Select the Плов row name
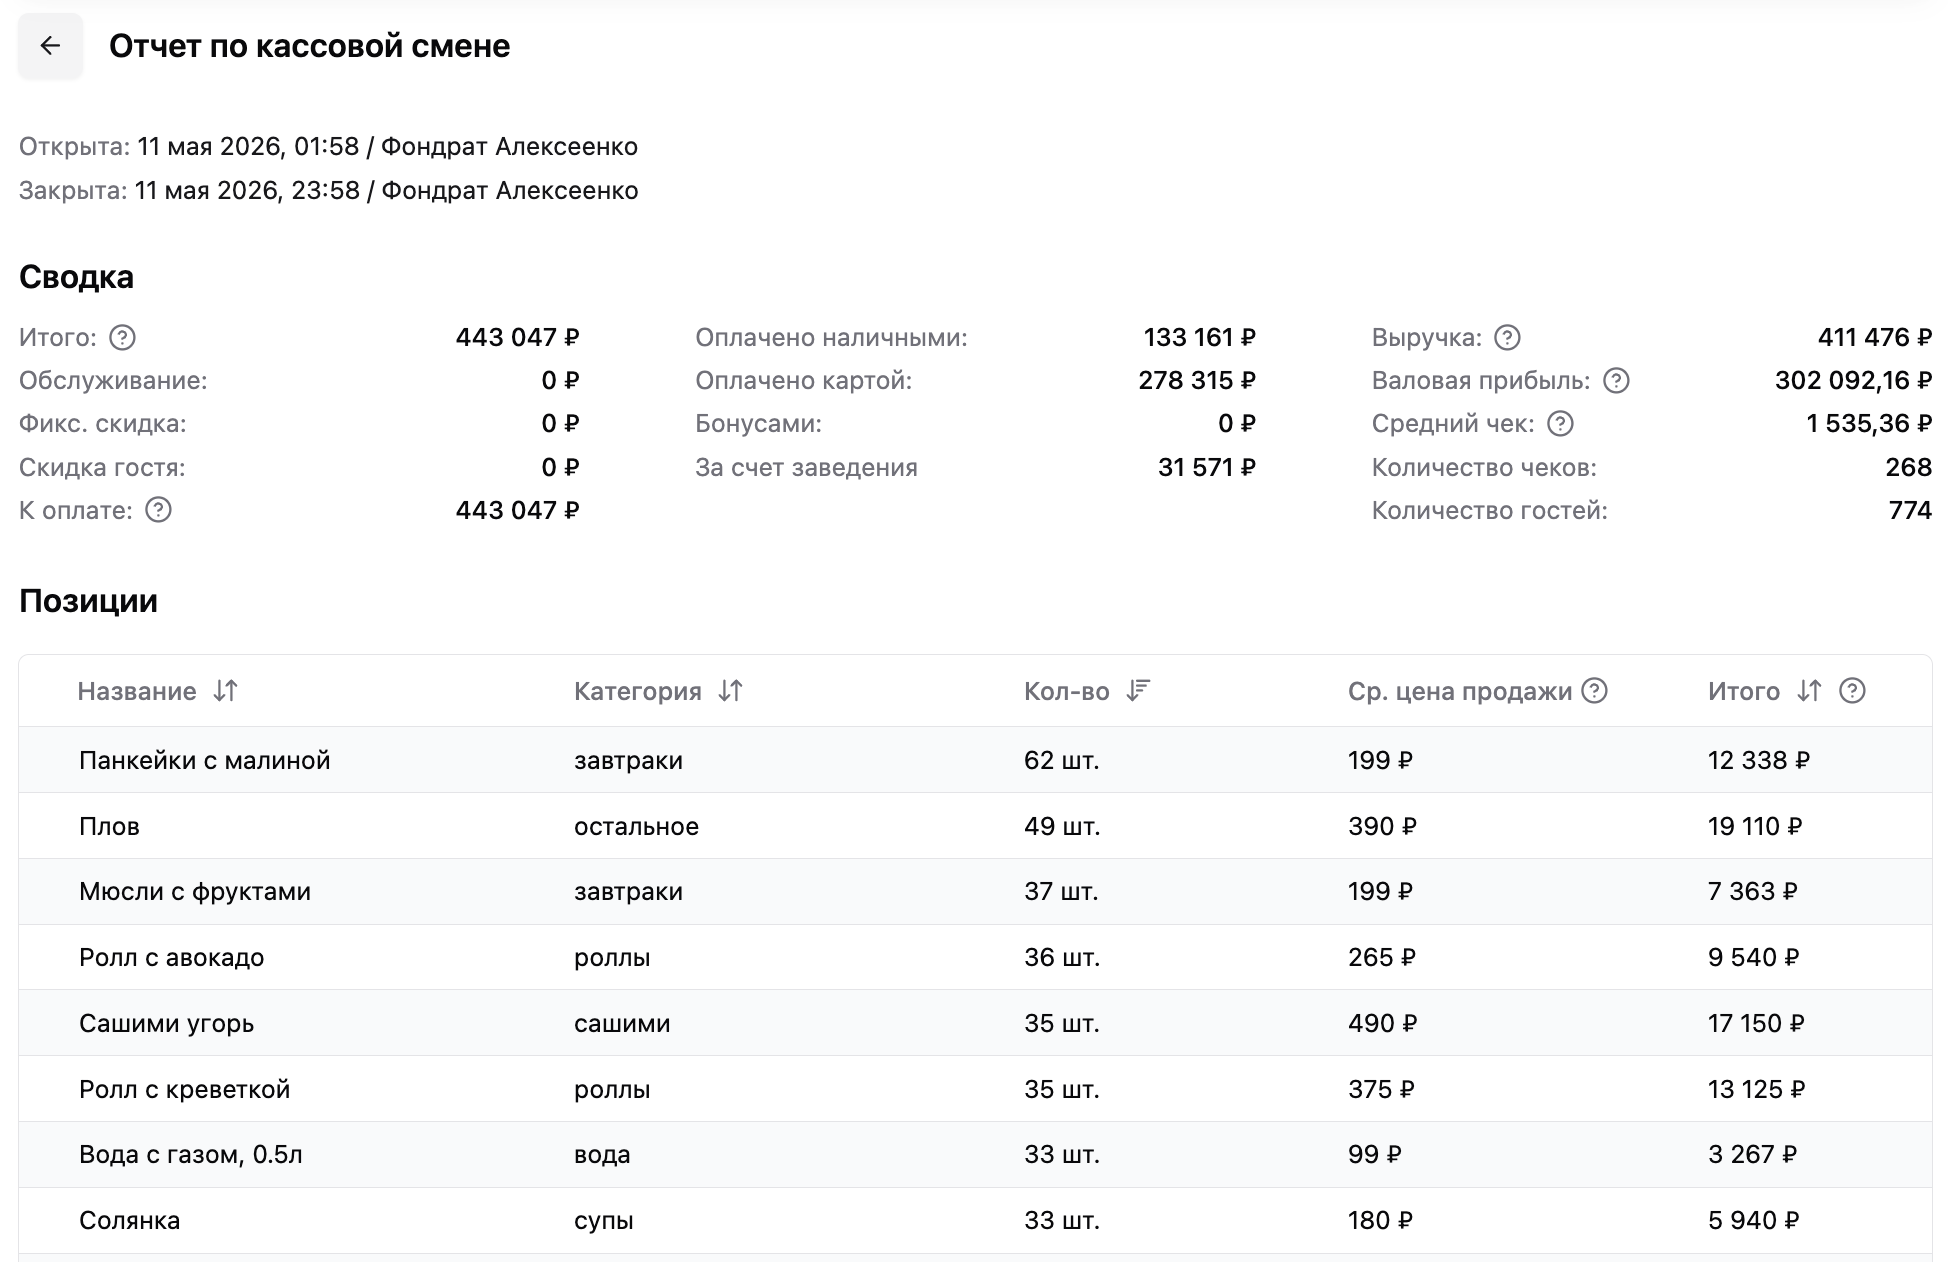This screenshot has width=1948, height=1262. (109, 826)
